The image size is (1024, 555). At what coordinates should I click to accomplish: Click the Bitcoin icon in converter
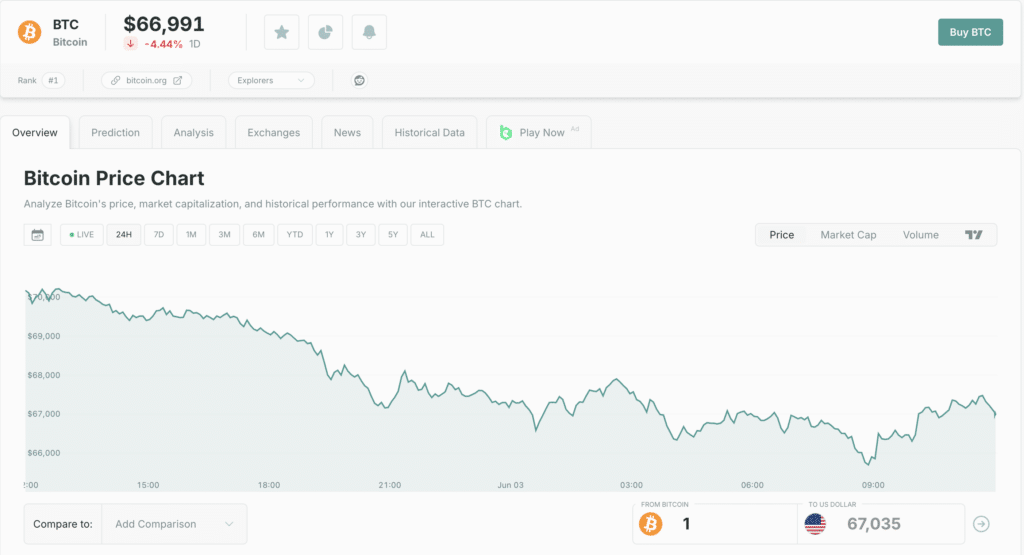(x=650, y=524)
